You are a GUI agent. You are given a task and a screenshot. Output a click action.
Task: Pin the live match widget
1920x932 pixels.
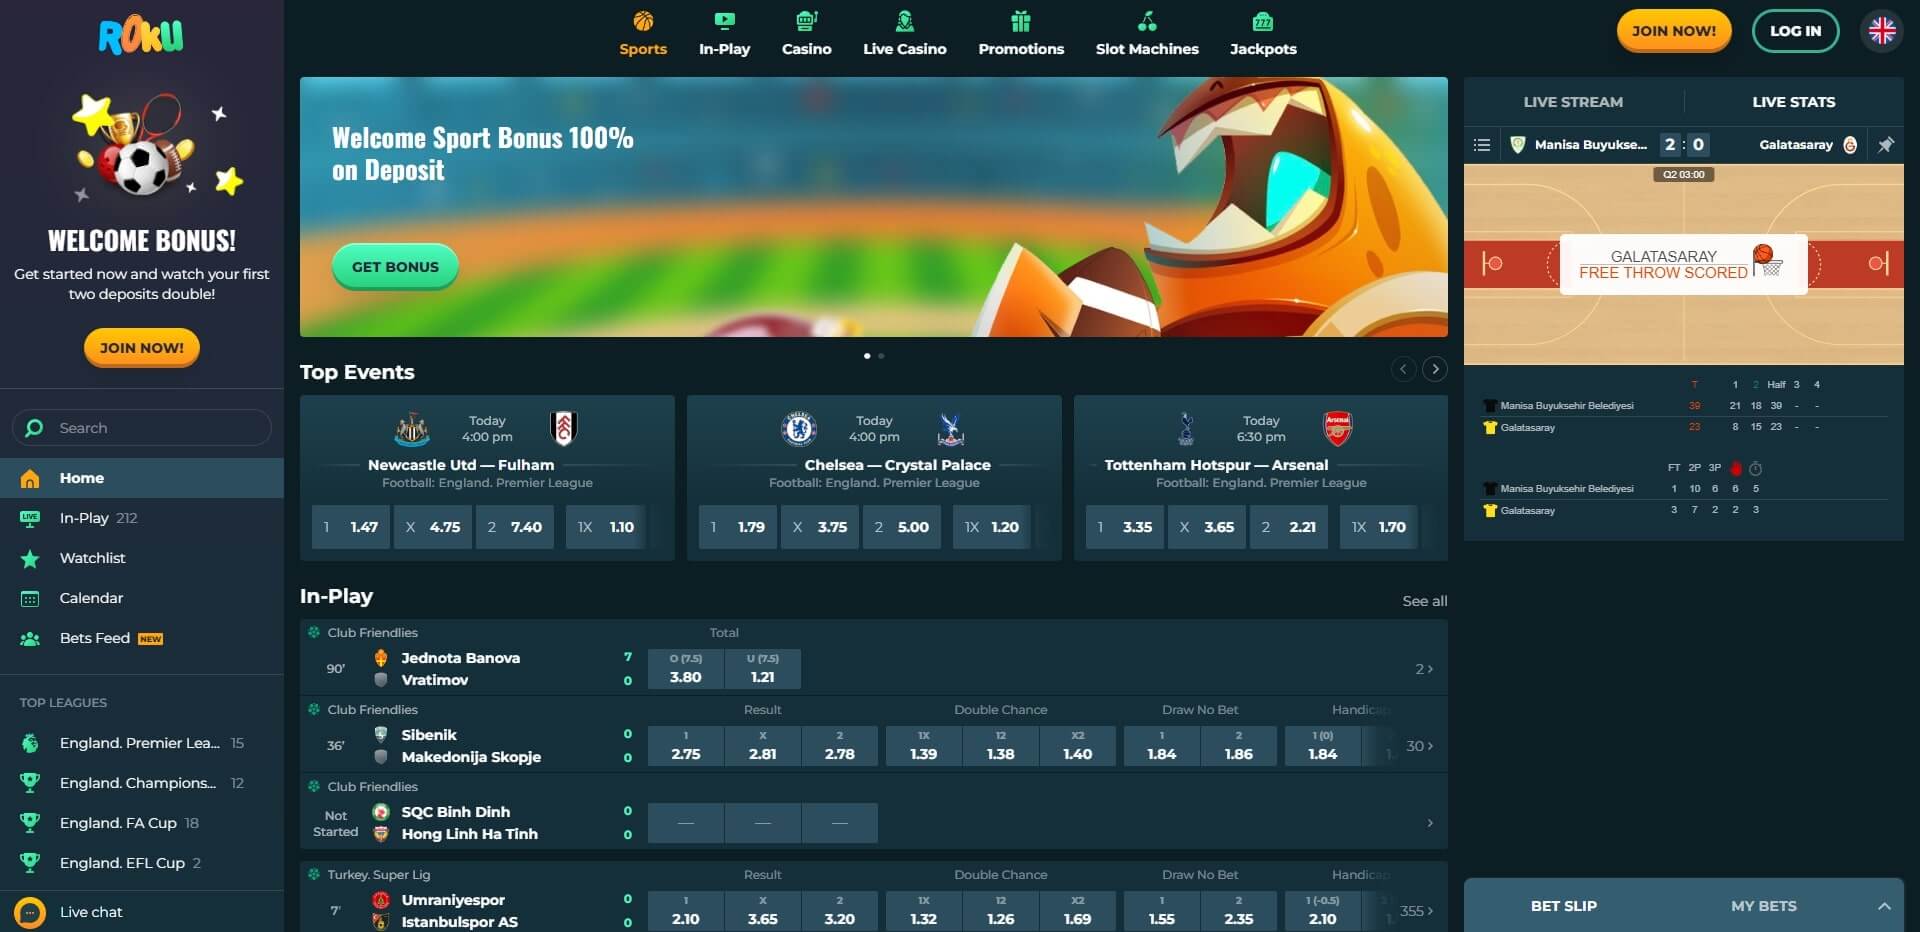pos(1885,145)
